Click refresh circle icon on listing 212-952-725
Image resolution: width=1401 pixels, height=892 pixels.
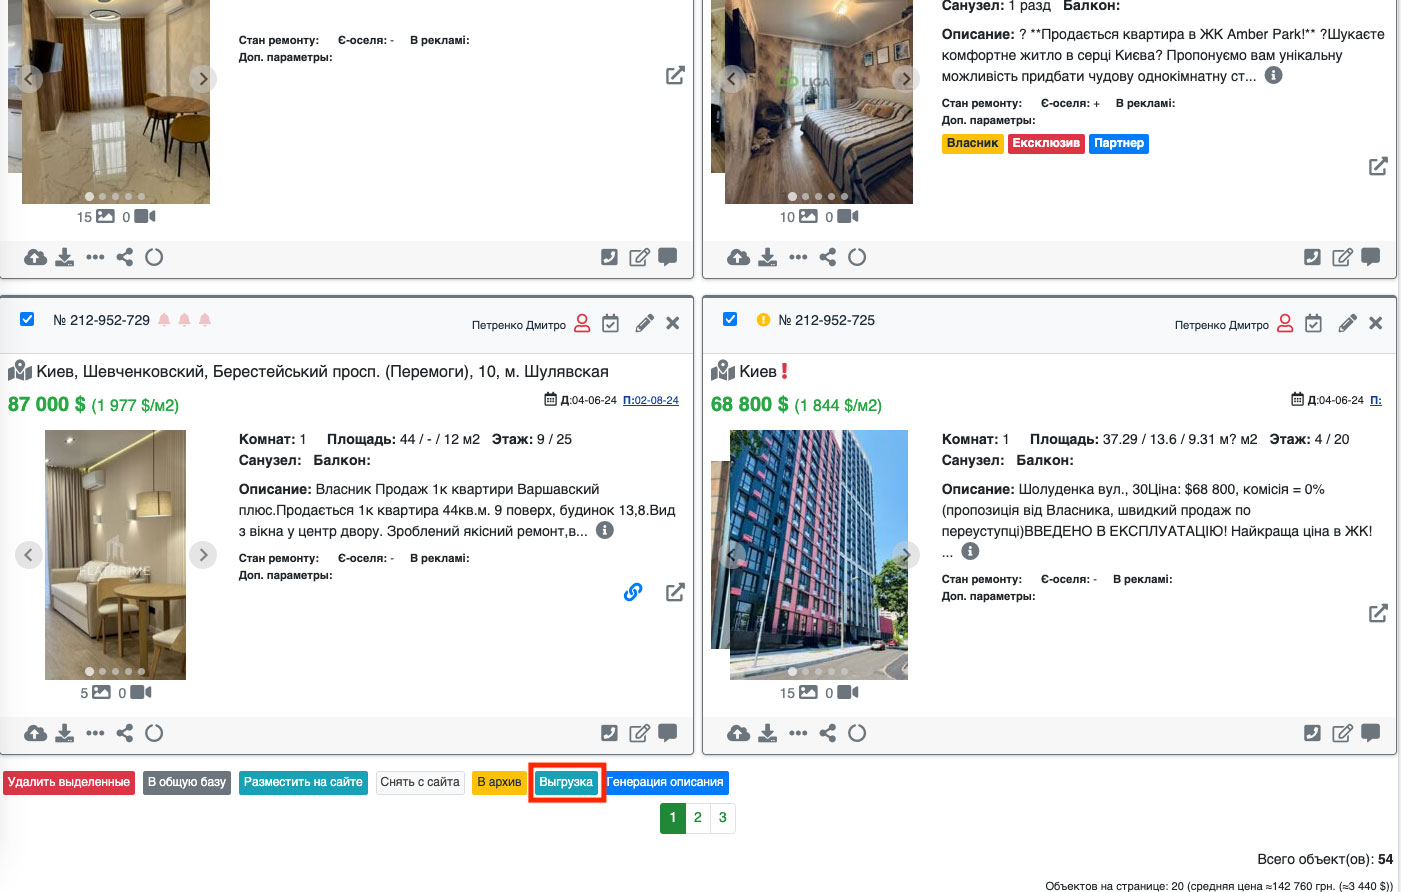pos(857,733)
